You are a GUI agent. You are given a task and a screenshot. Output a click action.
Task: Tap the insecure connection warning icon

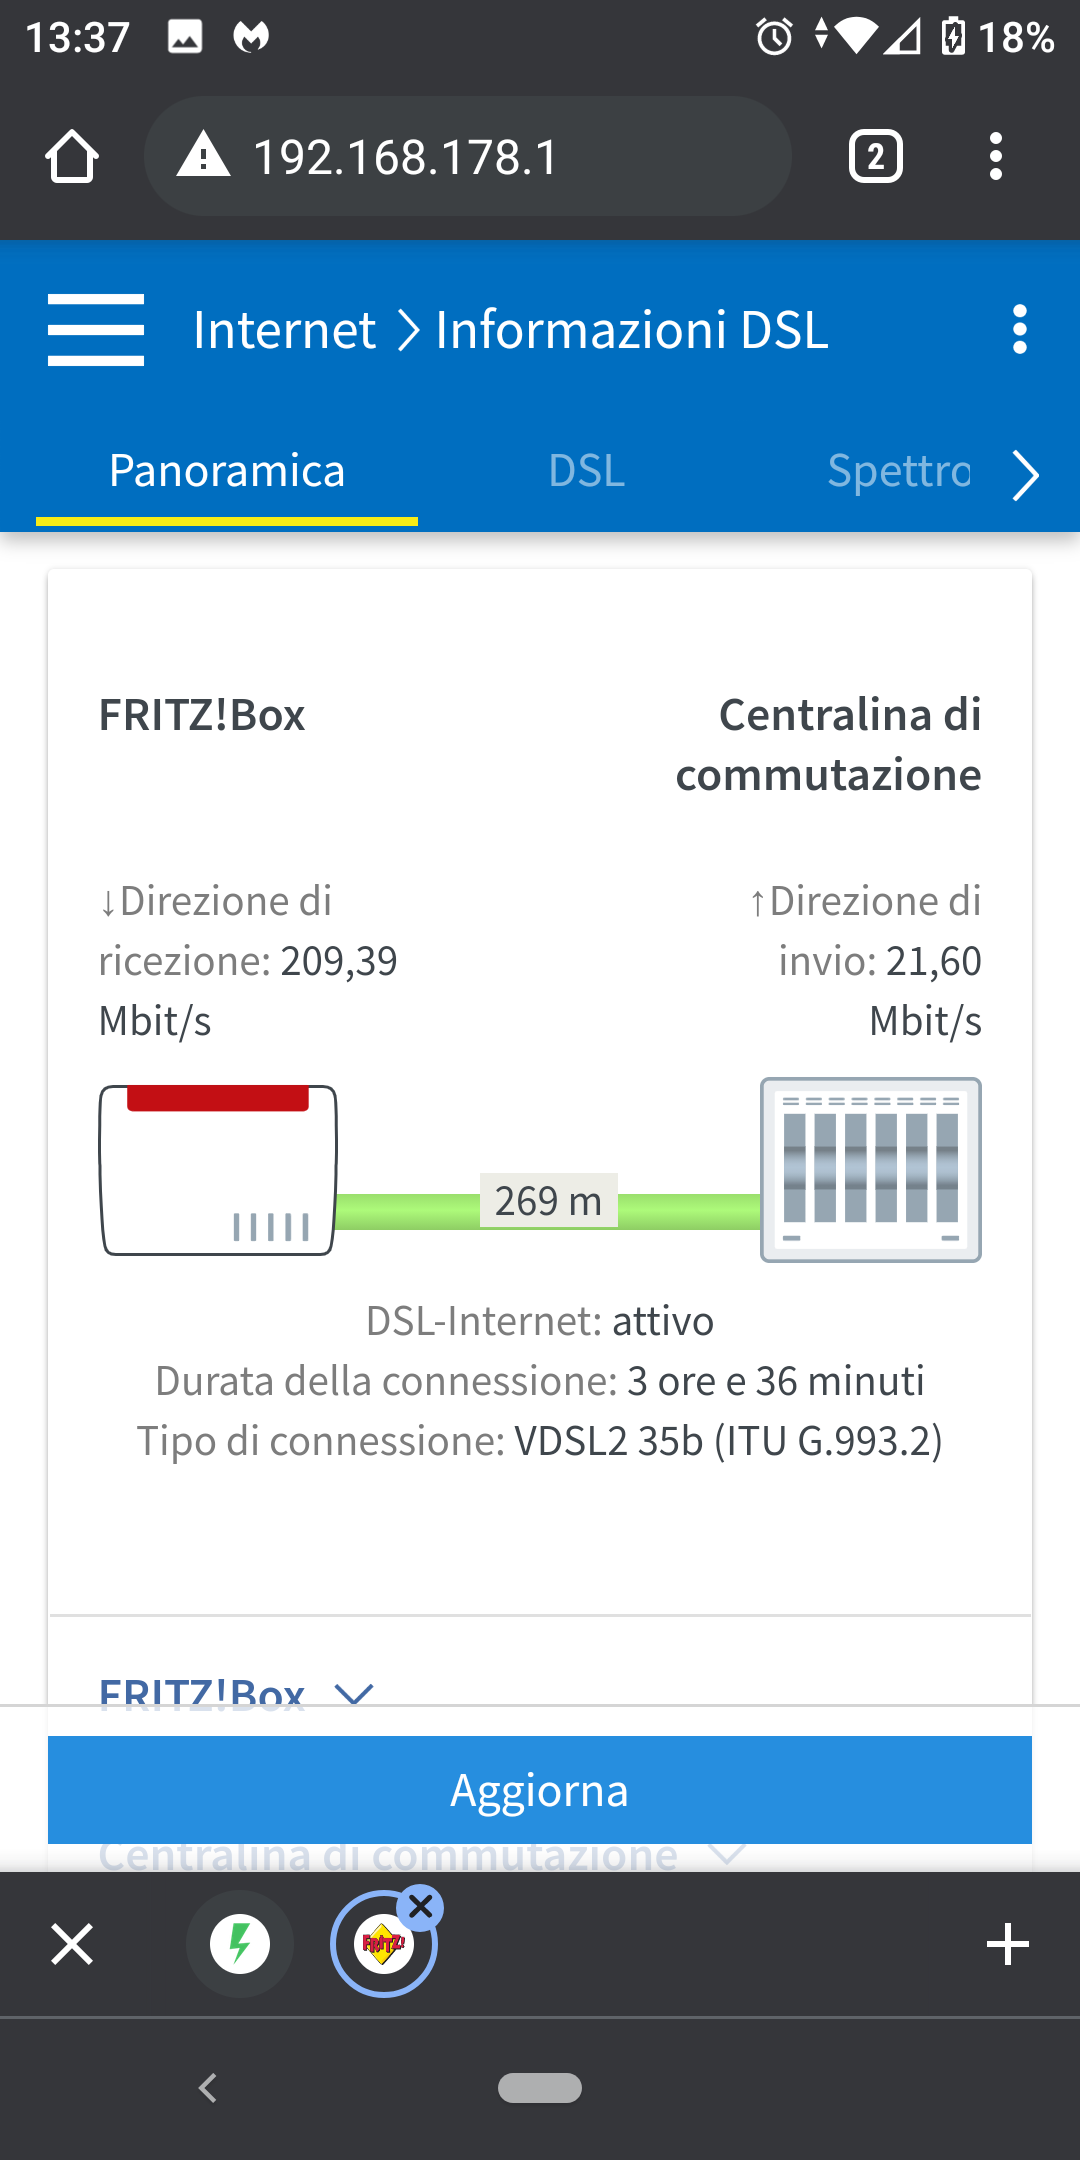tap(204, 157)
